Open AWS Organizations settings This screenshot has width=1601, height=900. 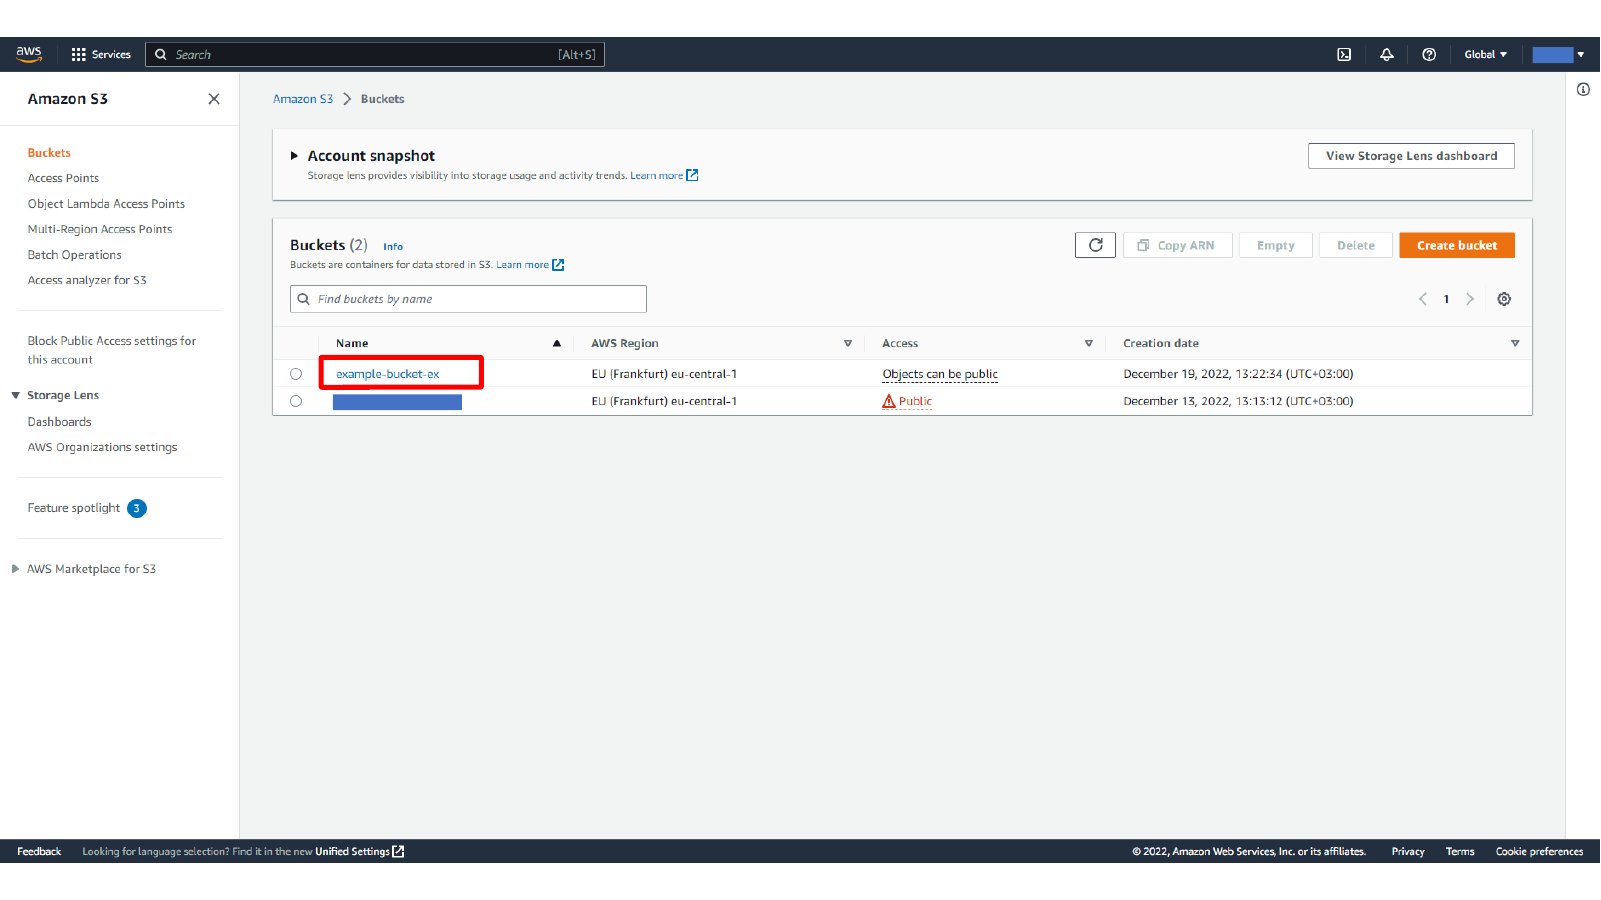coord(103,447)
